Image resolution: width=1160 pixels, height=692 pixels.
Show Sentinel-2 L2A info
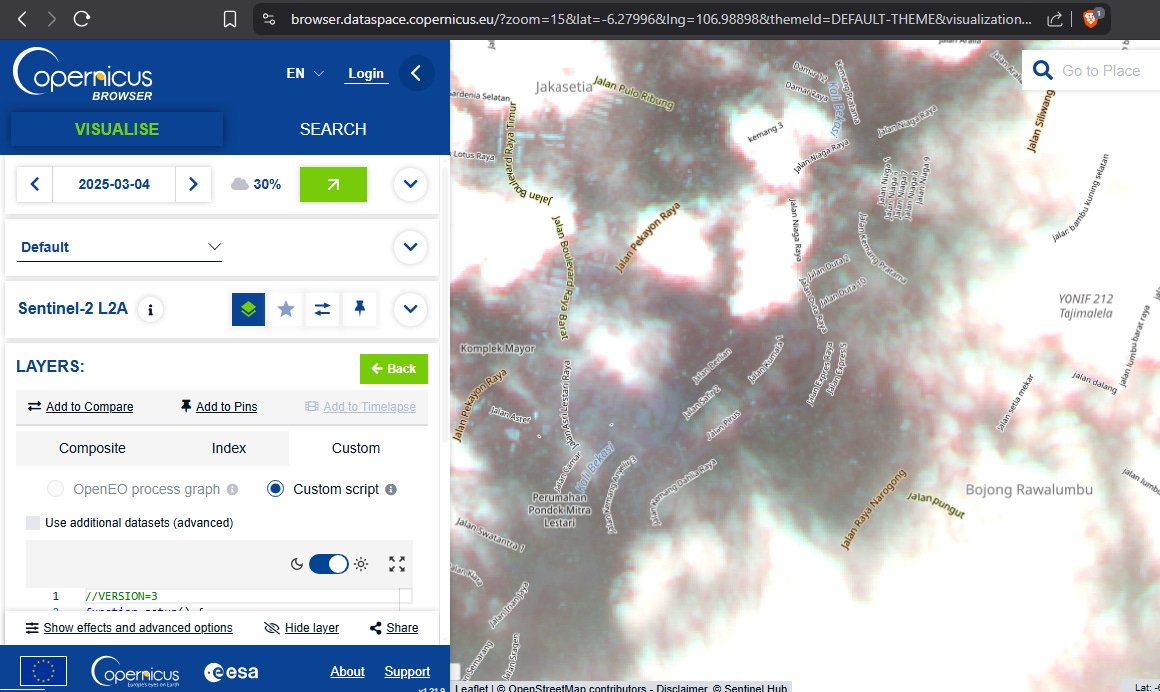(x=150, y=309)
